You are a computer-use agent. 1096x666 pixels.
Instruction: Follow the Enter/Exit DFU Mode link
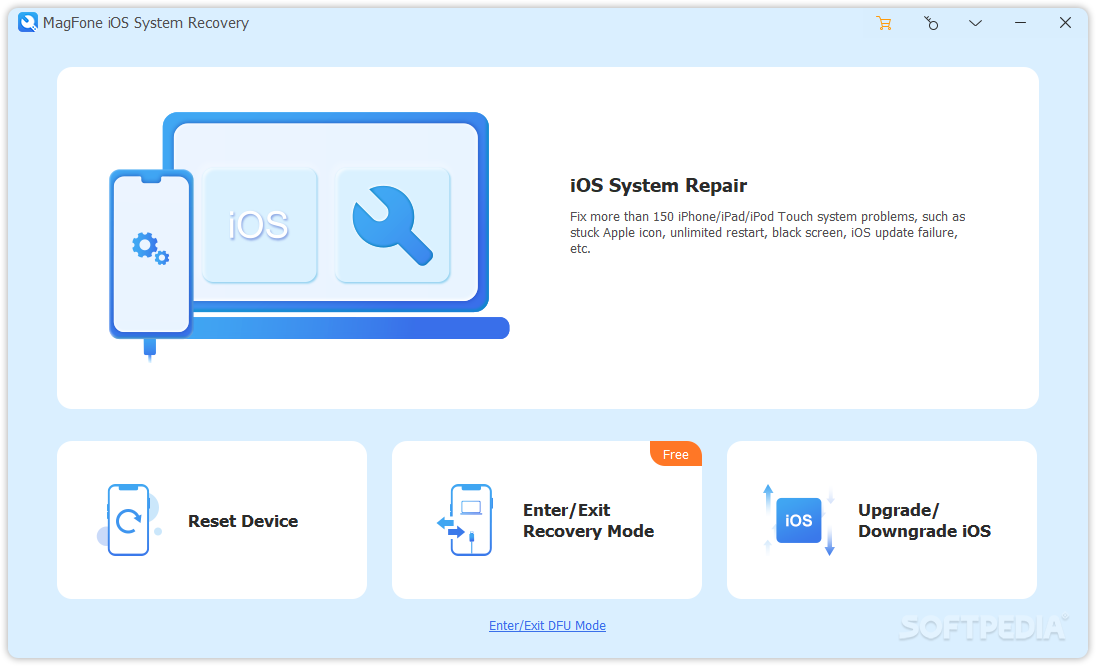(547, 625)
